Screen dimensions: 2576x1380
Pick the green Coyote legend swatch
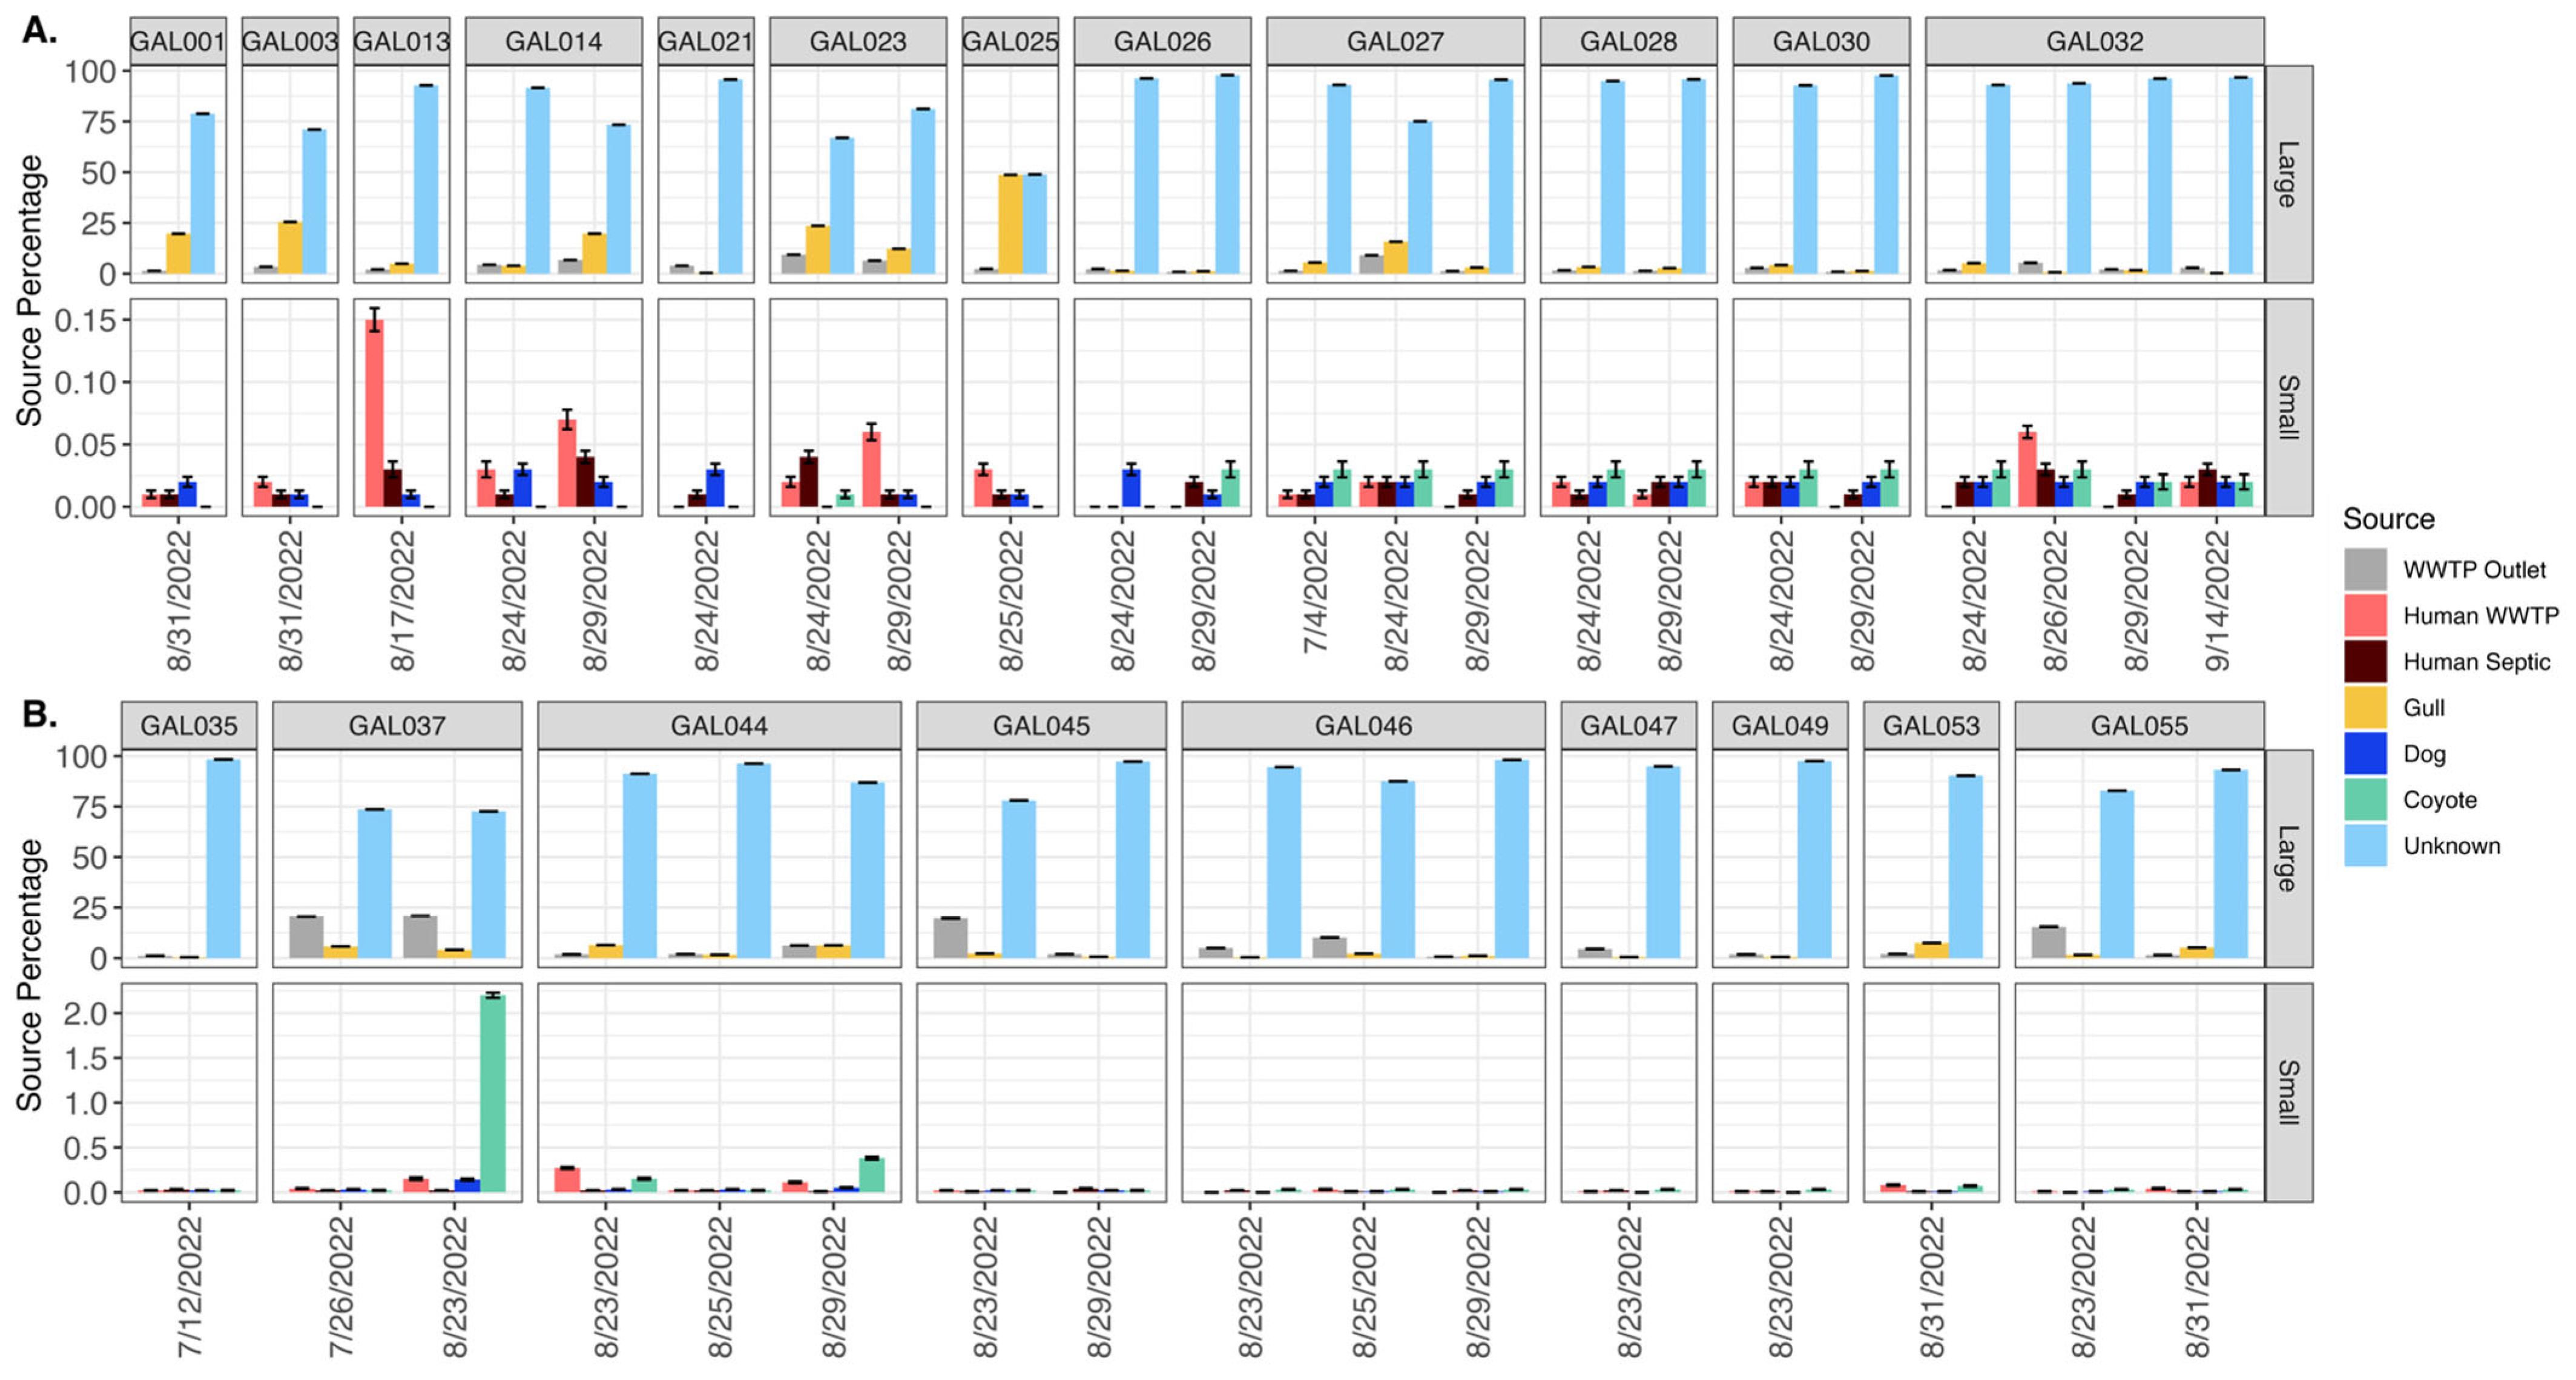pos(2365,799)
